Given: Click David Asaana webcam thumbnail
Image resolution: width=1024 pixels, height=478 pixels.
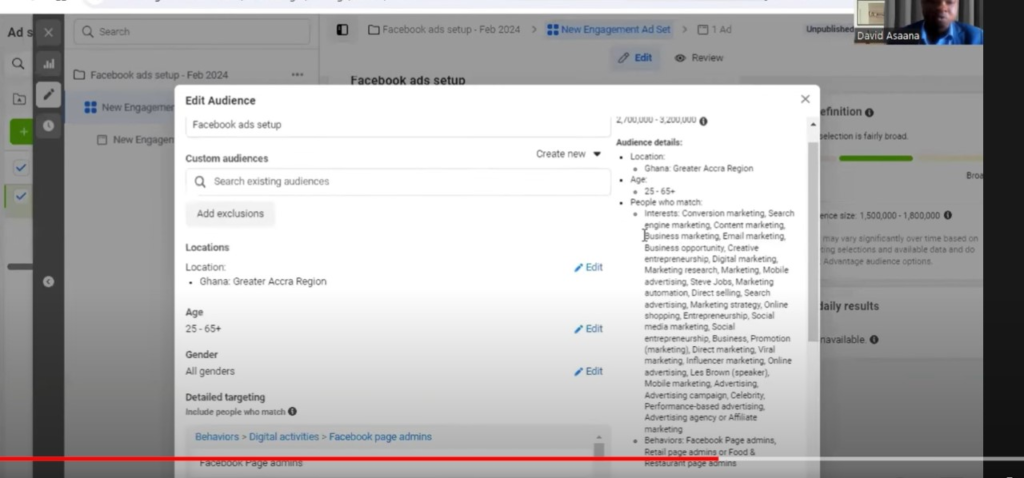Looking at the screenshot, I should [918, 22].
